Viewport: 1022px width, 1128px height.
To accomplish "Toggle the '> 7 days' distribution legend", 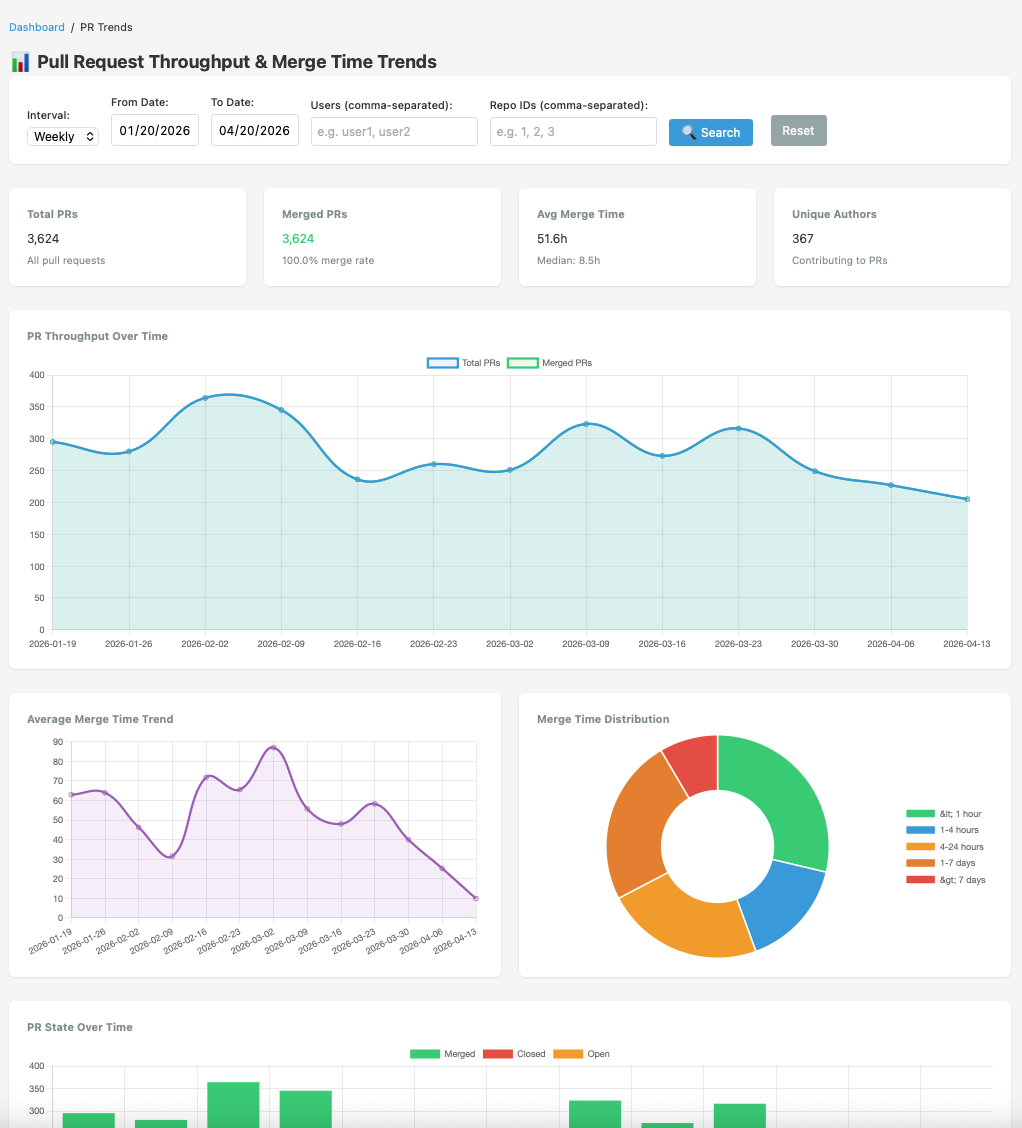I will [946, 880].
